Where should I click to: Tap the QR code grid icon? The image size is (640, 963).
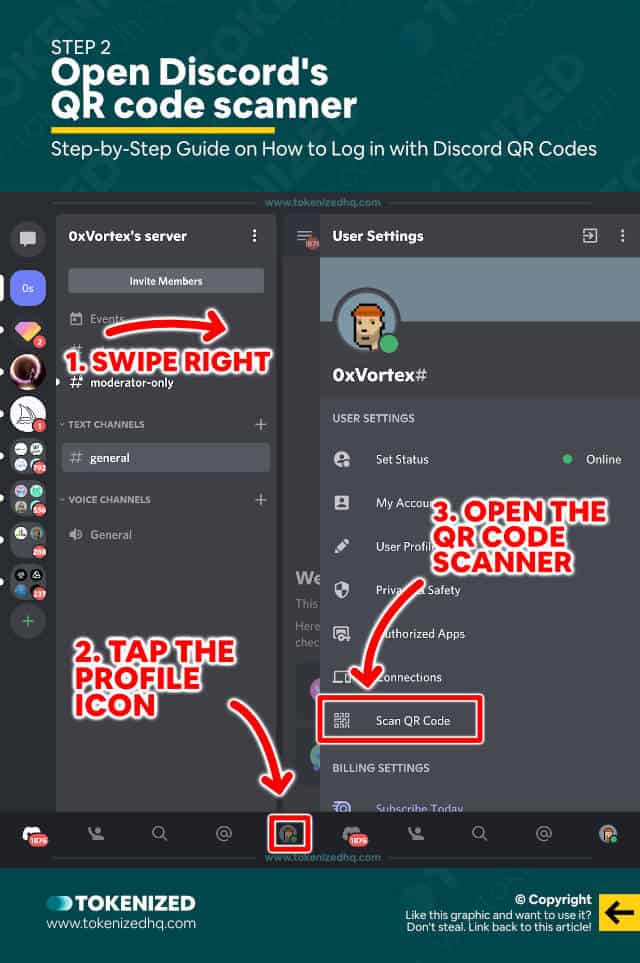coord(341,720)
